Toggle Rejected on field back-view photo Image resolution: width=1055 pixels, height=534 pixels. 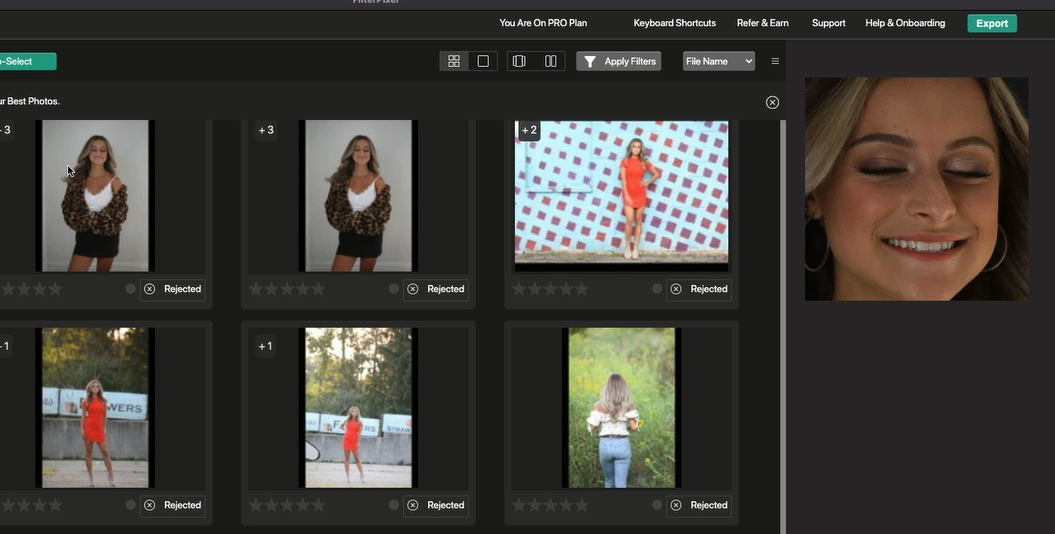[x=698, y=505]
